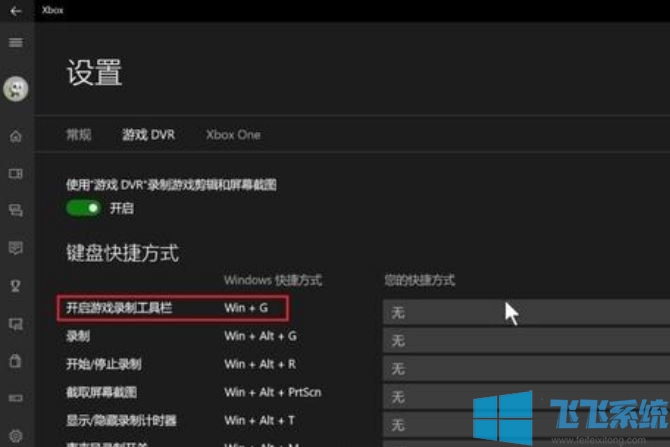Open the messages icon in sidebar
This screenshot has height=447, width=670.
(15, 247)
